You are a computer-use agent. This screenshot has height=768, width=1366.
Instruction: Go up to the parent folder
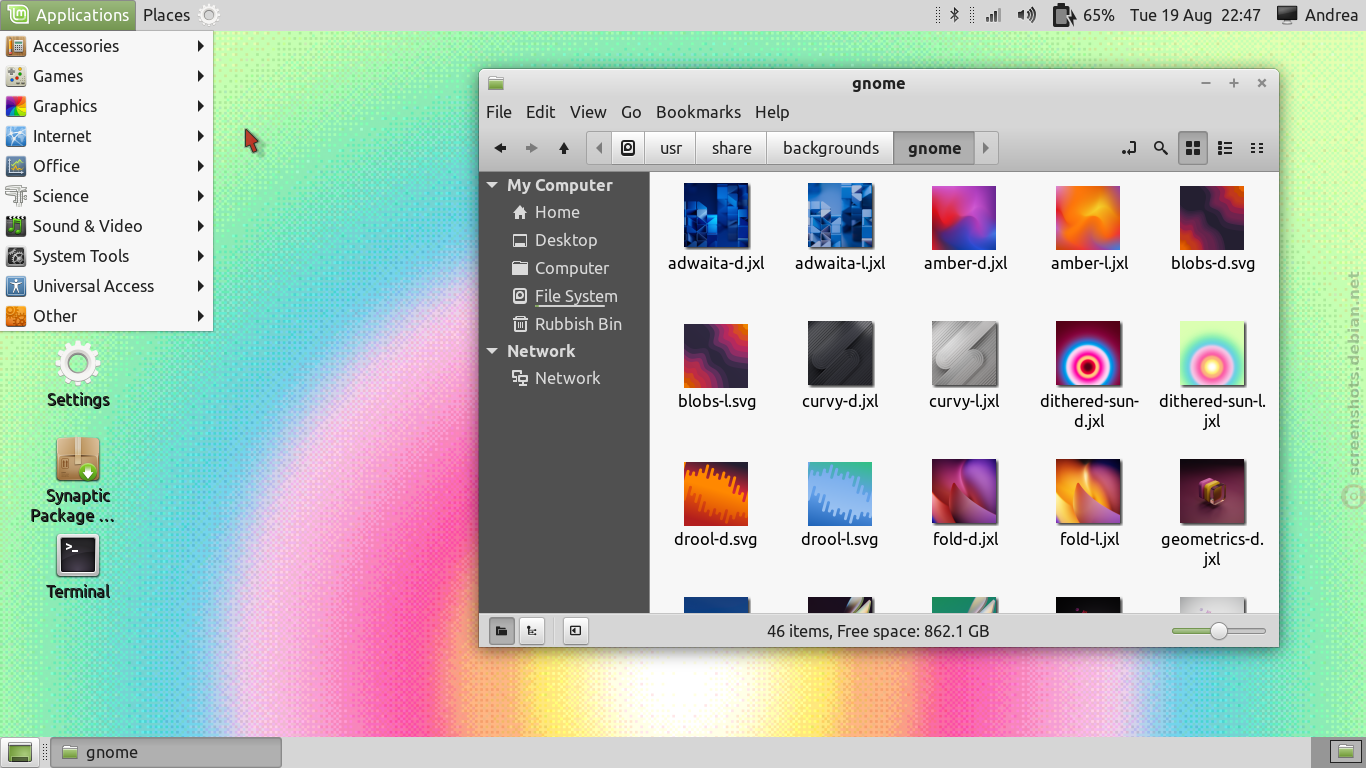point(564,148)
